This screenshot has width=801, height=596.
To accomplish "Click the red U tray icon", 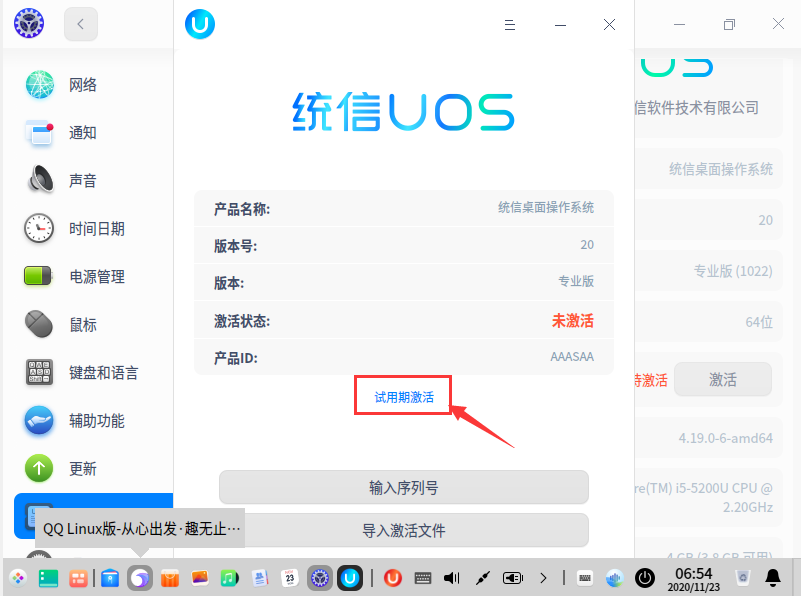I will [x=392, y=578].
